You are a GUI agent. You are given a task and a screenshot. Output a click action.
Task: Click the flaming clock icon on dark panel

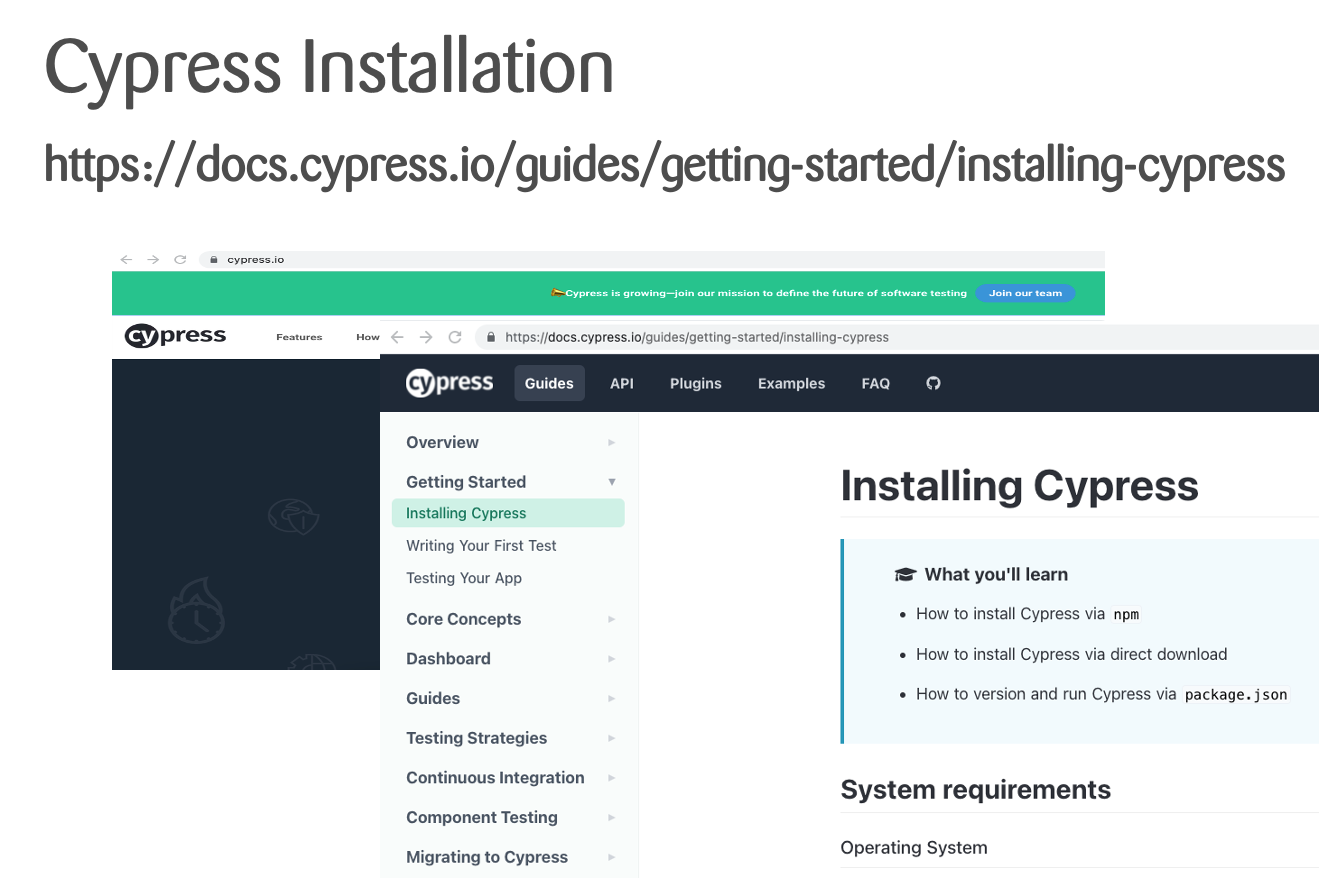tap(196, 610)
